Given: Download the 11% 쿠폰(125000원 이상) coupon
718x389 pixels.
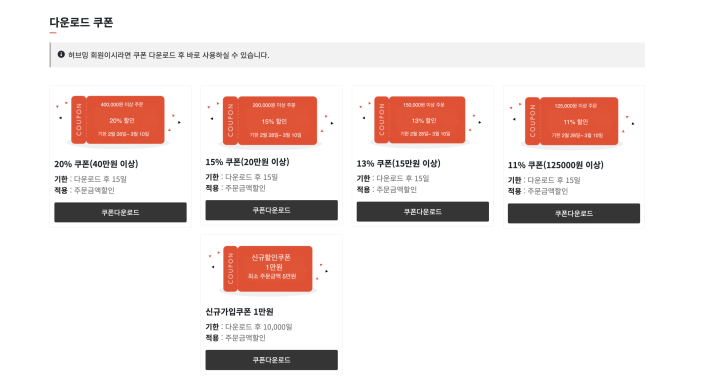Looking at the screenshot, I should [574, 213].
